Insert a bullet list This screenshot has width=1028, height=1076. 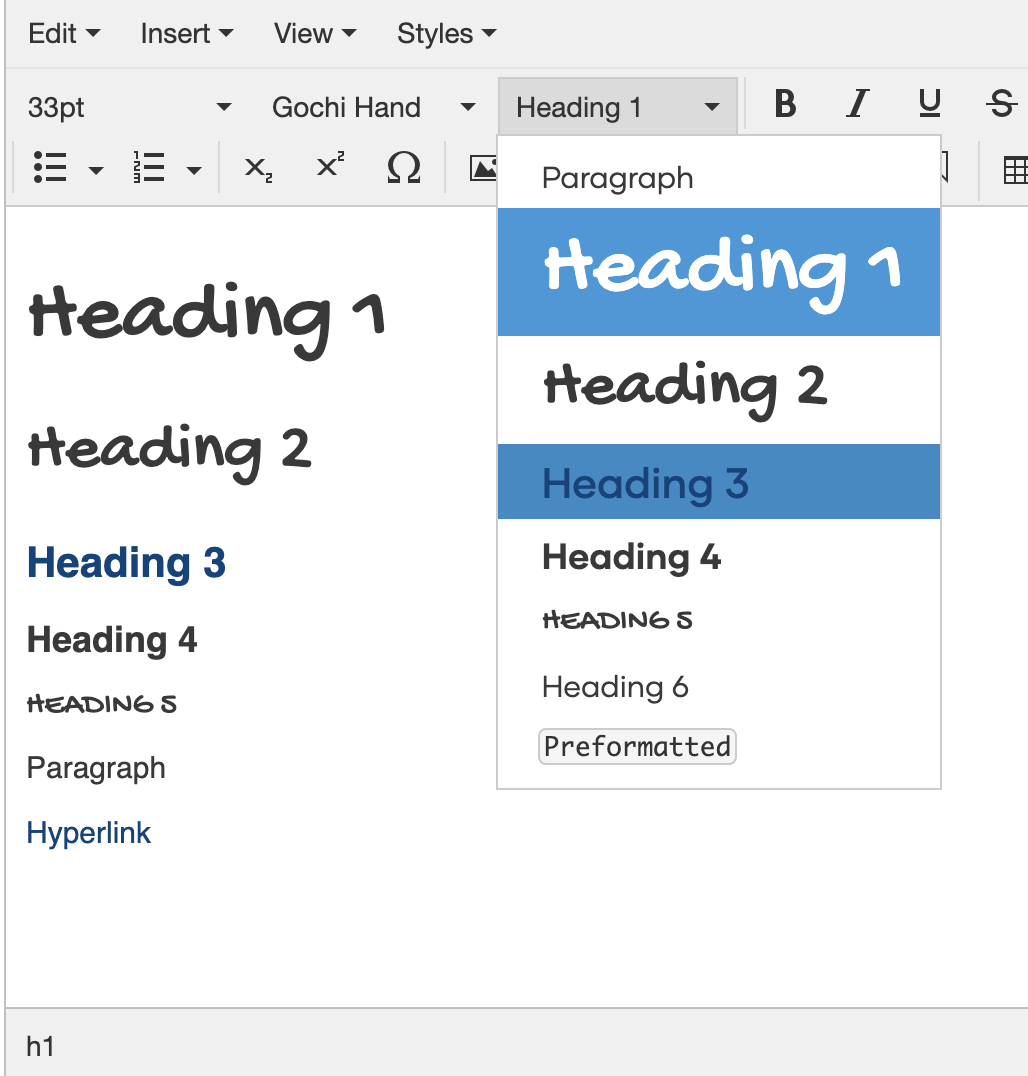click(x=50, y=167)
